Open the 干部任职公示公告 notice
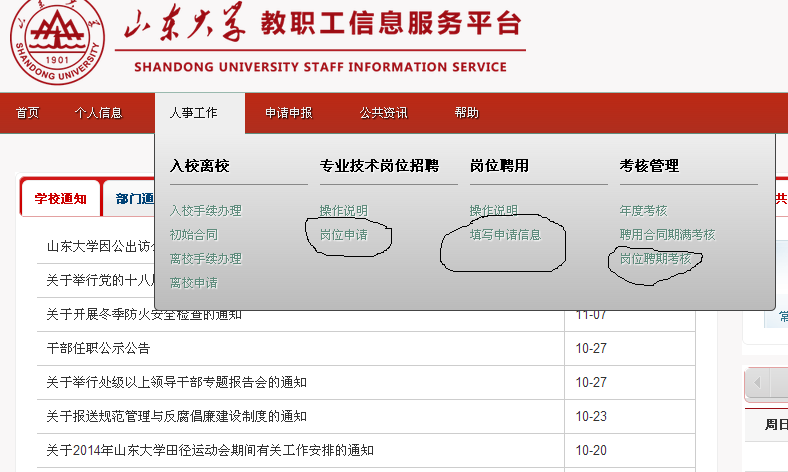This screenshot has width=788, height=472. pos(98,348)
